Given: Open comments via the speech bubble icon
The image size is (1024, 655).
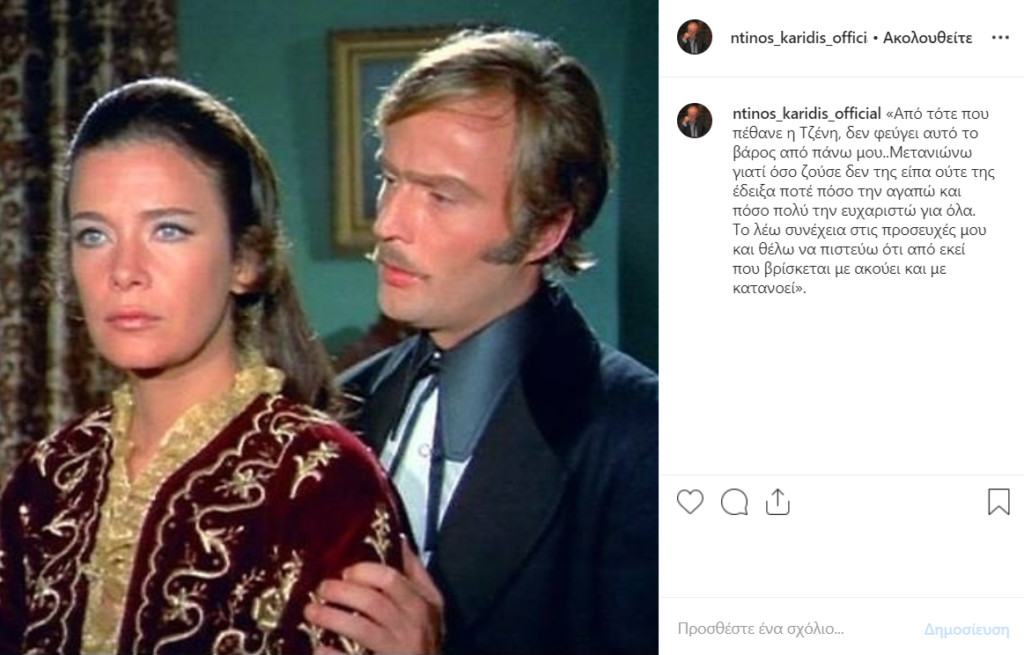Looking at the screenshot, I should (734, 502).
